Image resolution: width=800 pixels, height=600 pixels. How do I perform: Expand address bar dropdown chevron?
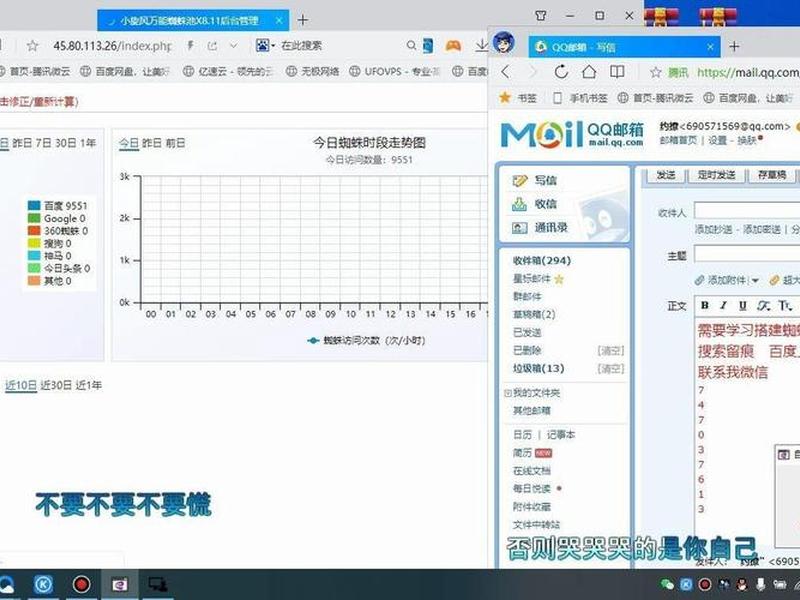coord(233,46)
